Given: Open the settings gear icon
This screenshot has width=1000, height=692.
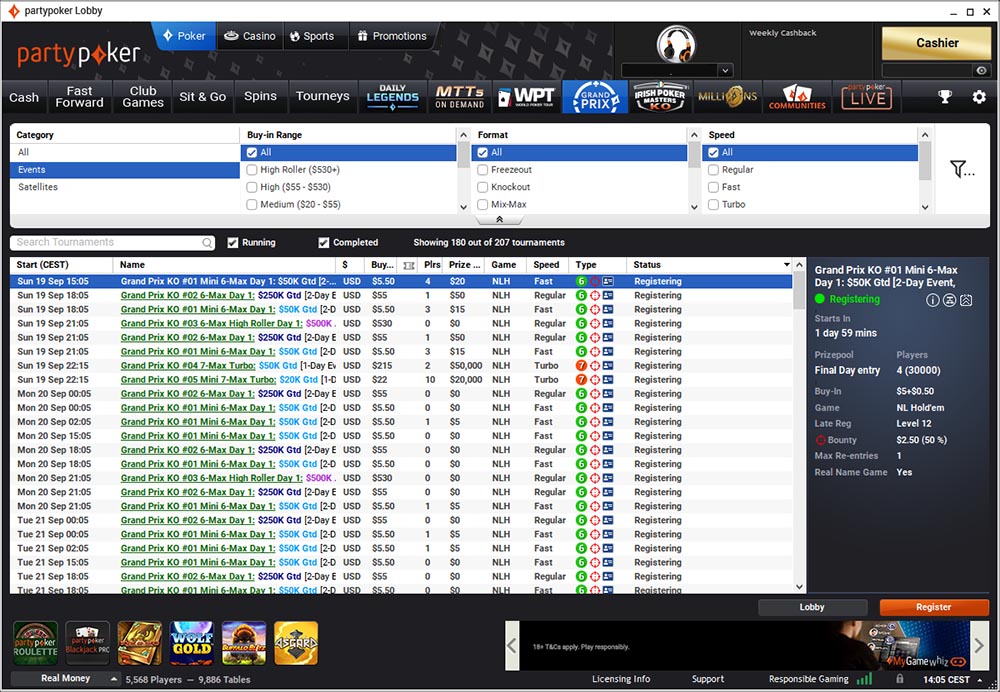Looking at the screenshot, I should (x=979, y=96).
